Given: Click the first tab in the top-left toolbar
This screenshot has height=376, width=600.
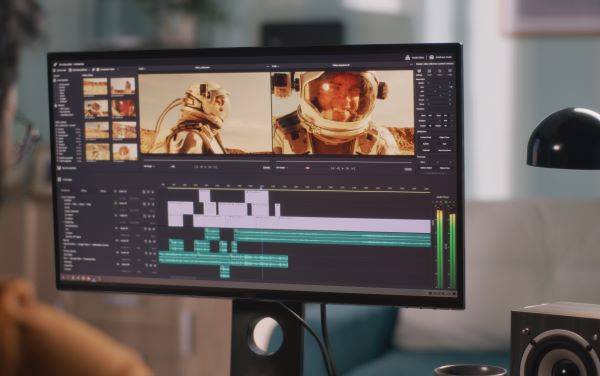Looking at the screenshot, I should coord(60,70).
